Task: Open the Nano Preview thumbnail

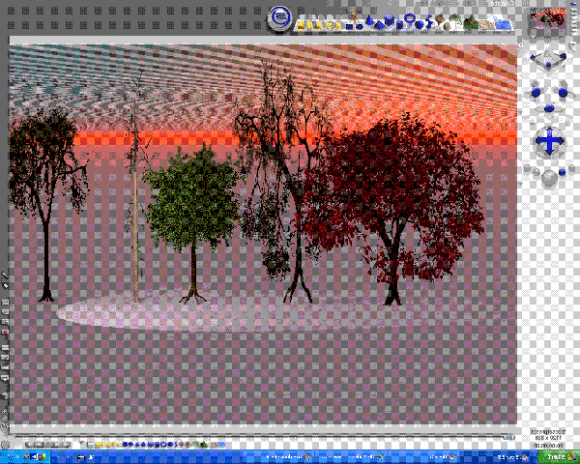Action: point(548,21)
